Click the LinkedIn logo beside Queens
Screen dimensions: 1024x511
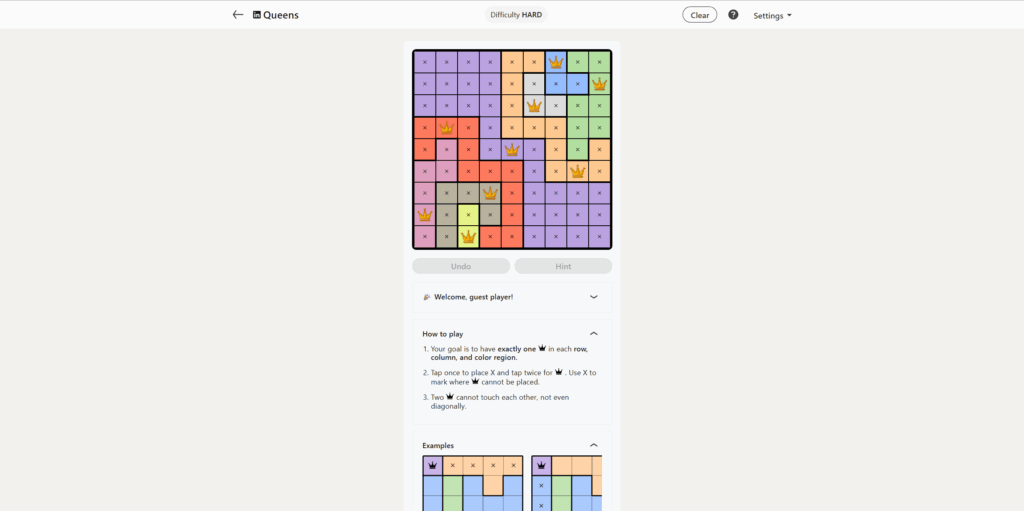coord(257,15)
